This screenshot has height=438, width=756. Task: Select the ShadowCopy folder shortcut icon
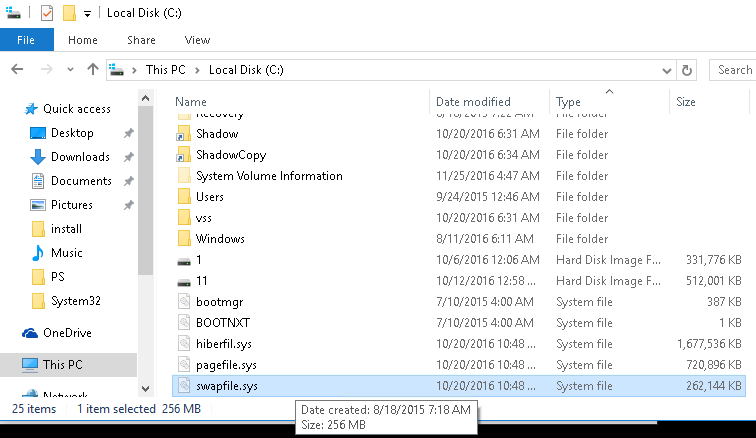point(184,155)
